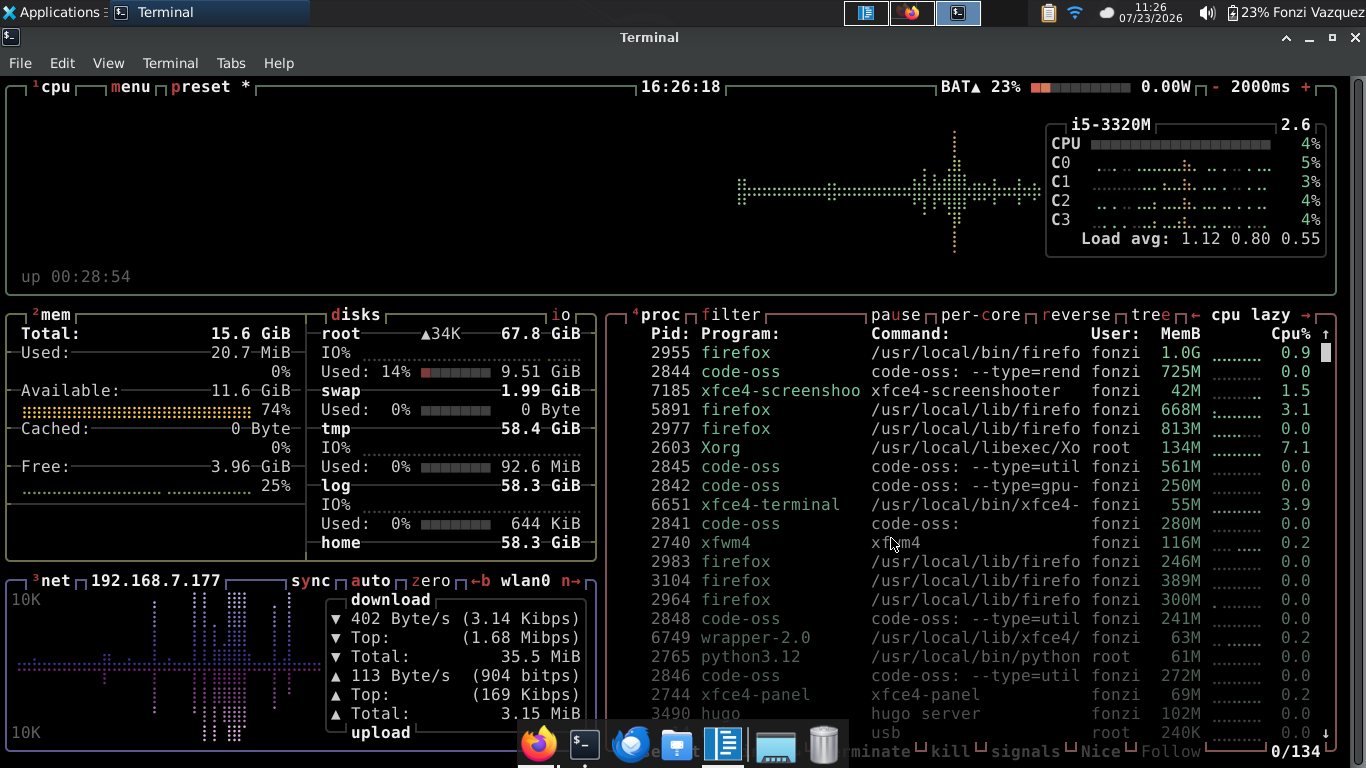Open the blue folder file manager dock icon
The width and height of the screenshot is (1366, 768).
pyautogui.click(x=677, y=745)
